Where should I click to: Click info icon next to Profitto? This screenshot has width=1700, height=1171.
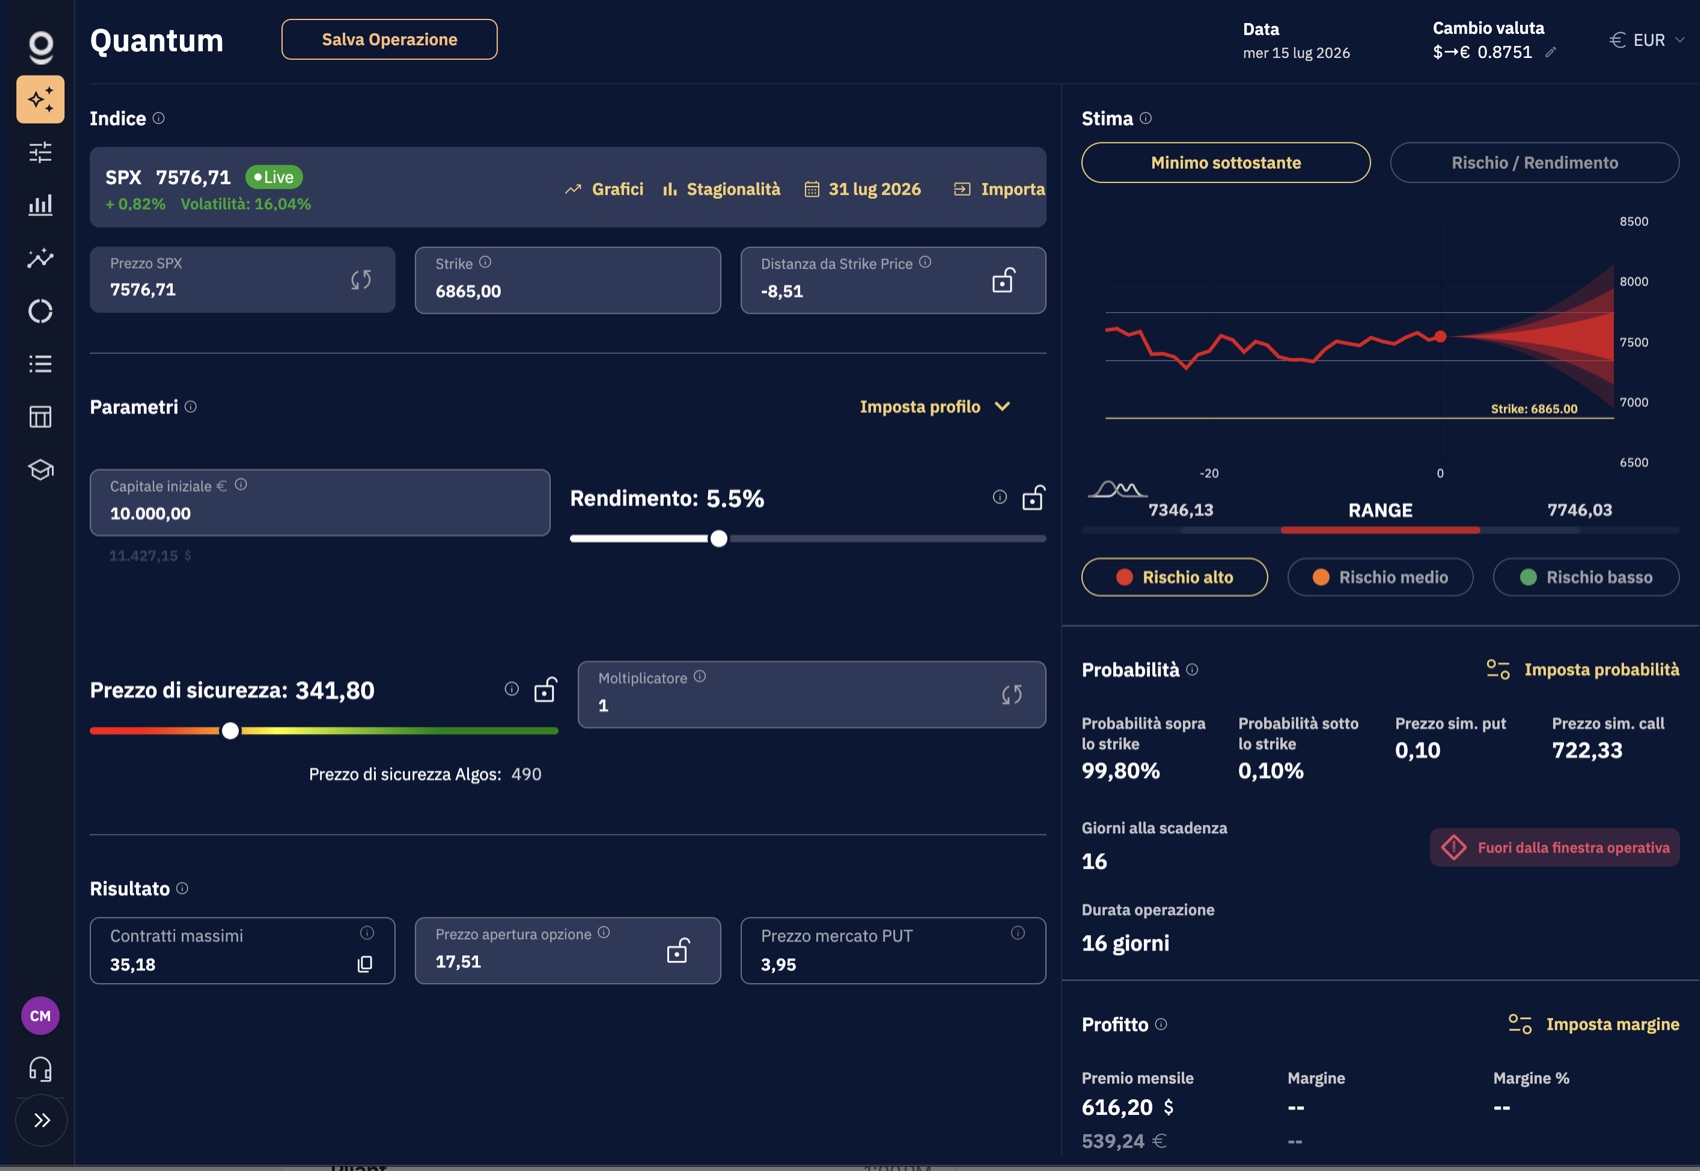(x=1161, y=1024)
